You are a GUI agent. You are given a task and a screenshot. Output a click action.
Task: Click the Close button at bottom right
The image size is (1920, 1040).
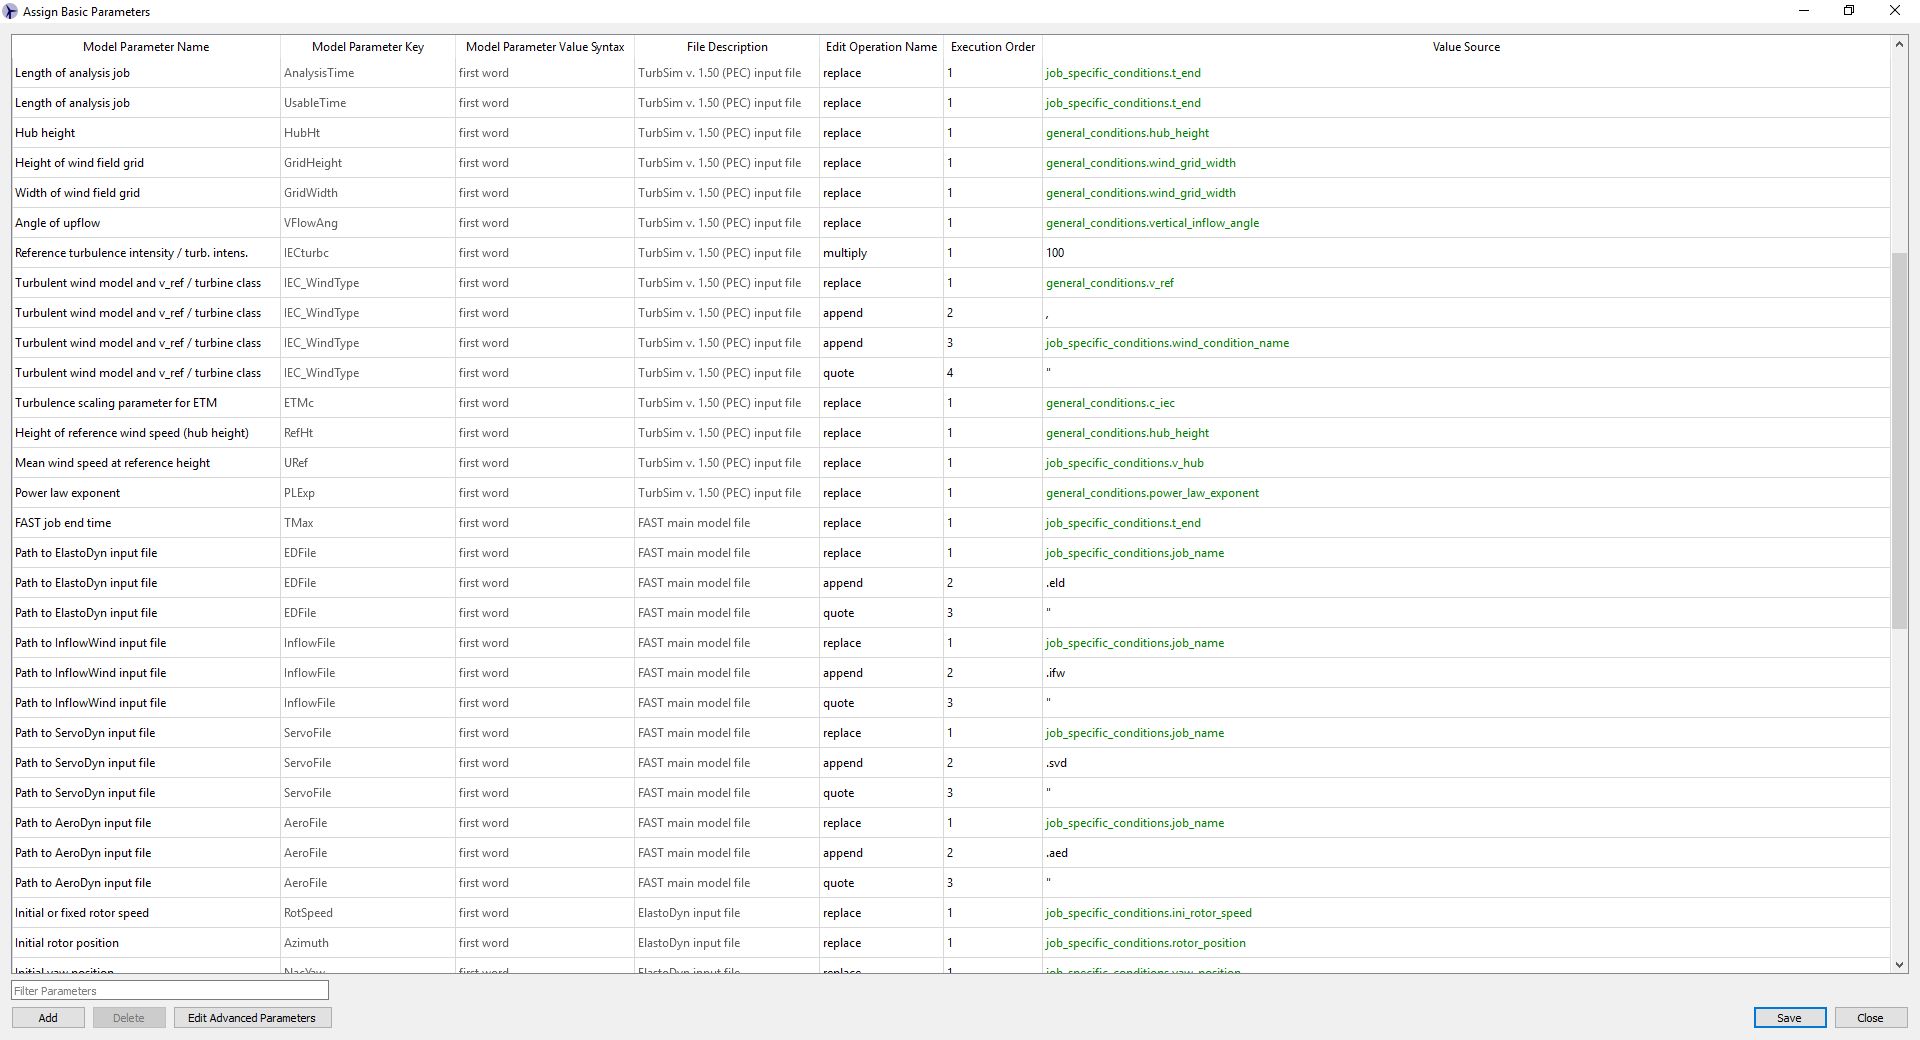(x=1870, y=1018)
